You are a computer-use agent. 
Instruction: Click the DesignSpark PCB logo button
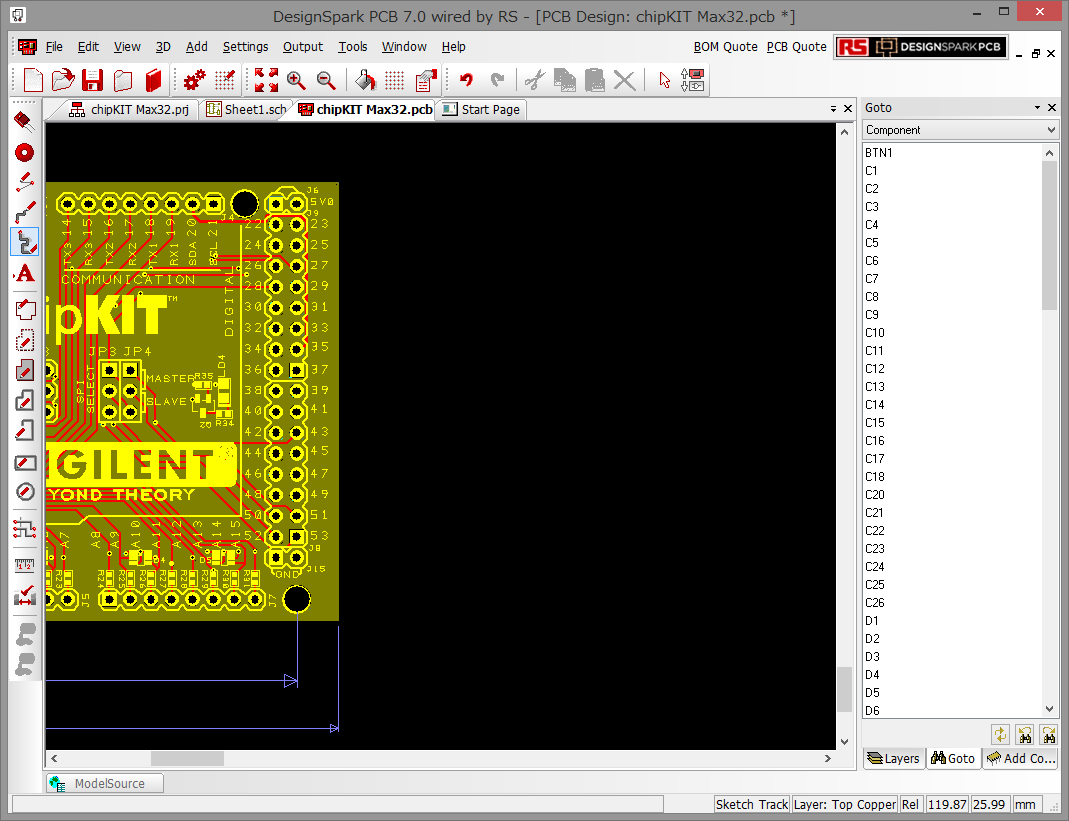[x=920, y=46]
